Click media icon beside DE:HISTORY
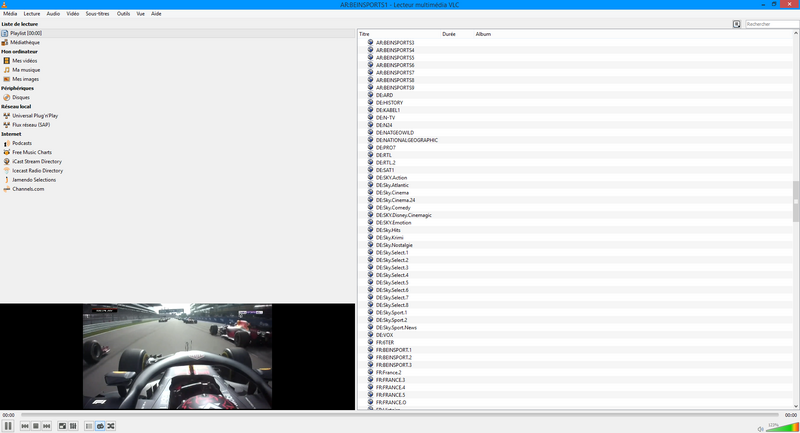The height and width of the screenshot is (433, 800). pos(370,102)
